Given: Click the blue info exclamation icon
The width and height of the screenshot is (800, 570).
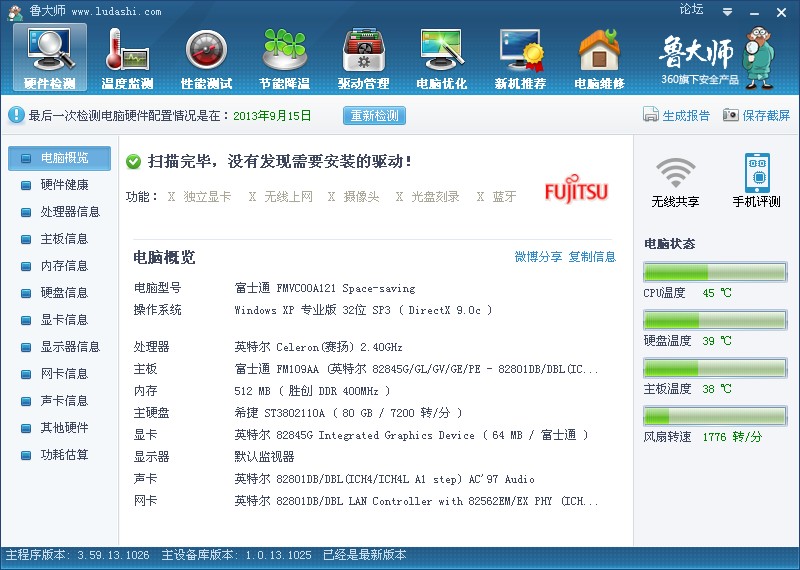Looking at the screenshot, I should tap(16, 115).
